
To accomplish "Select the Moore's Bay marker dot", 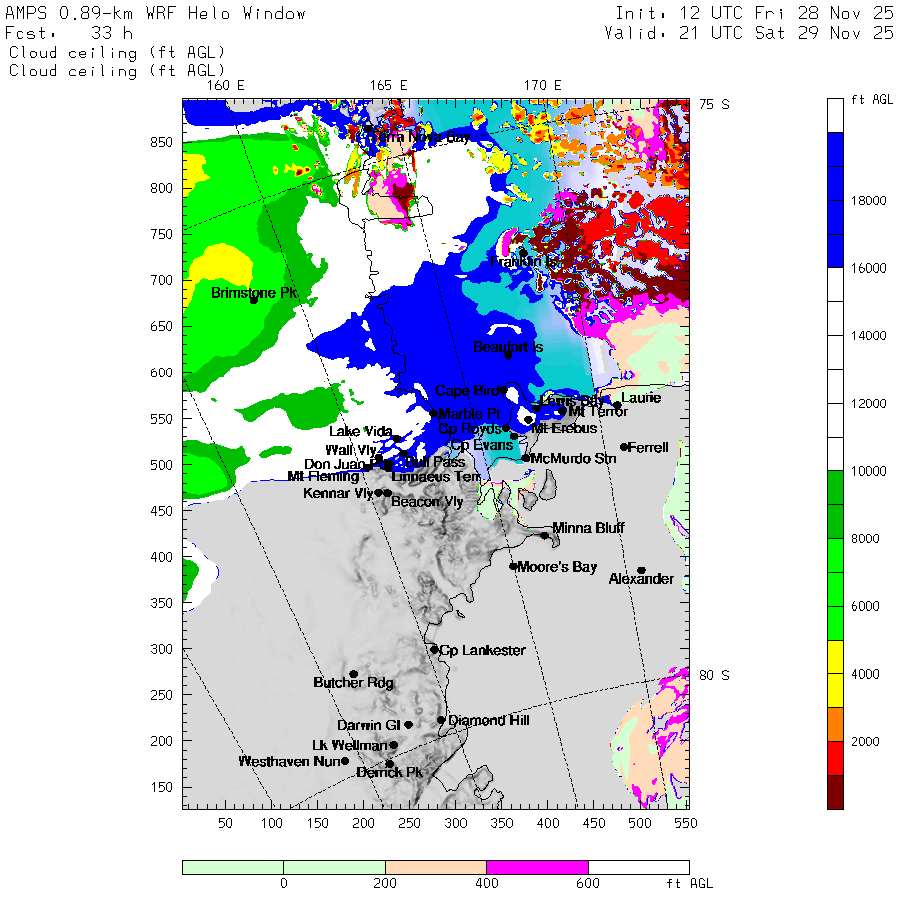I will click(x=513, y=567).
